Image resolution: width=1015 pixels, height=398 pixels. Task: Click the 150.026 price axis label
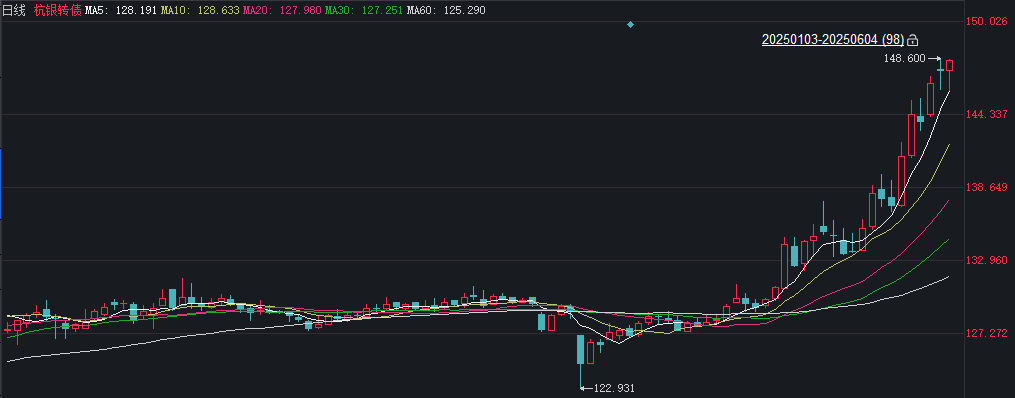(987, 21)
